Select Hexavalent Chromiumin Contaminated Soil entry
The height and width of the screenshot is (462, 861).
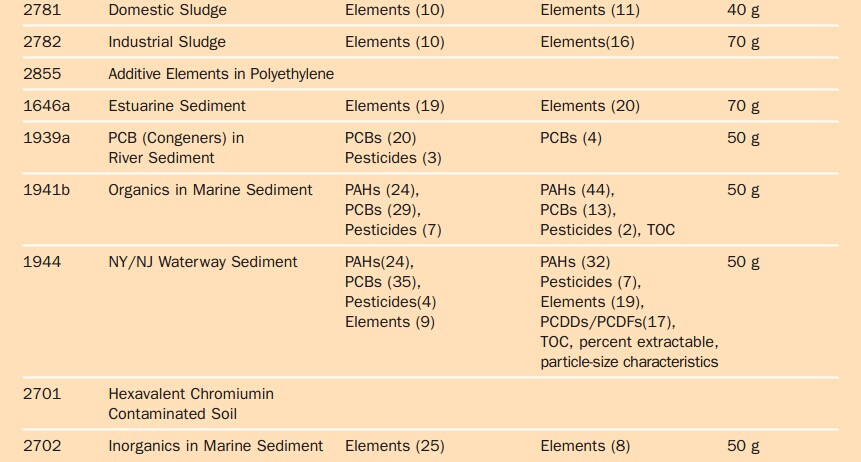click(x=191, y=404)
